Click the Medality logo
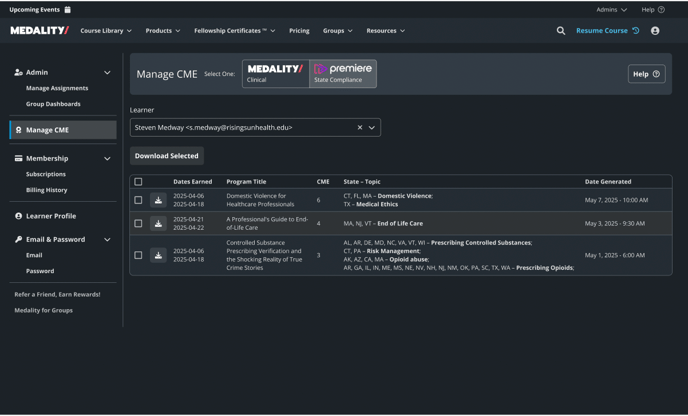Image resolution: width=688 pixels, height=416 pixels. [x=39, y=31]
